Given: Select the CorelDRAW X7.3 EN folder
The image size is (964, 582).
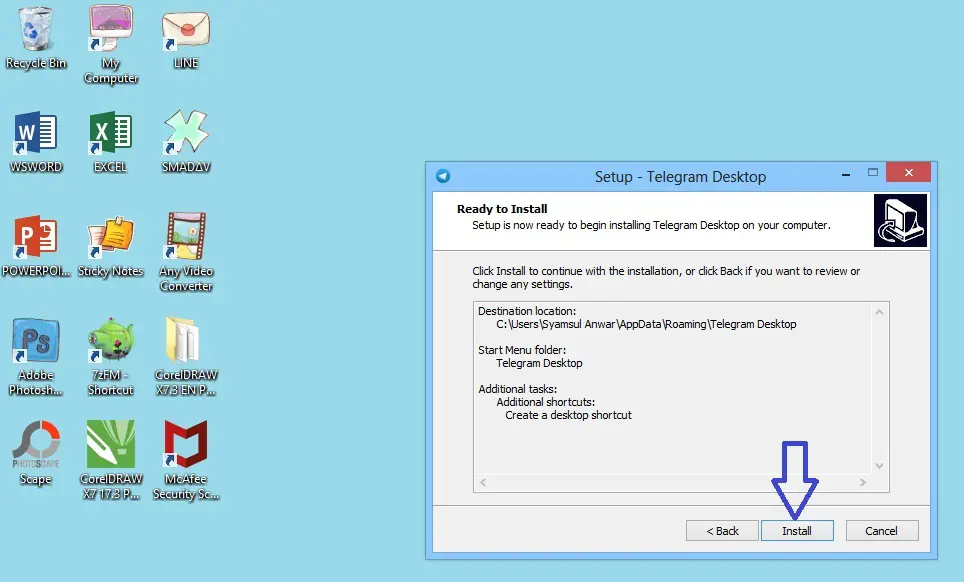Looking at the screenshot, I should point(186,356).
